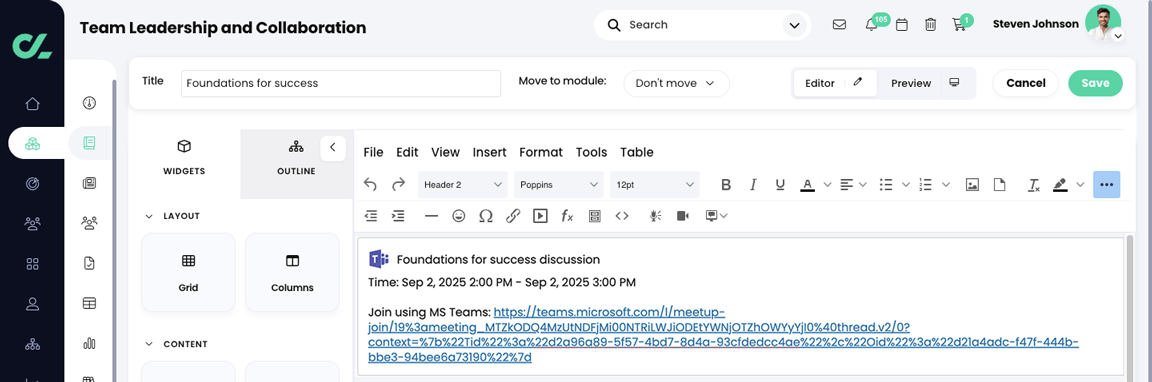Apply highlight background color

click(1059, 184)
